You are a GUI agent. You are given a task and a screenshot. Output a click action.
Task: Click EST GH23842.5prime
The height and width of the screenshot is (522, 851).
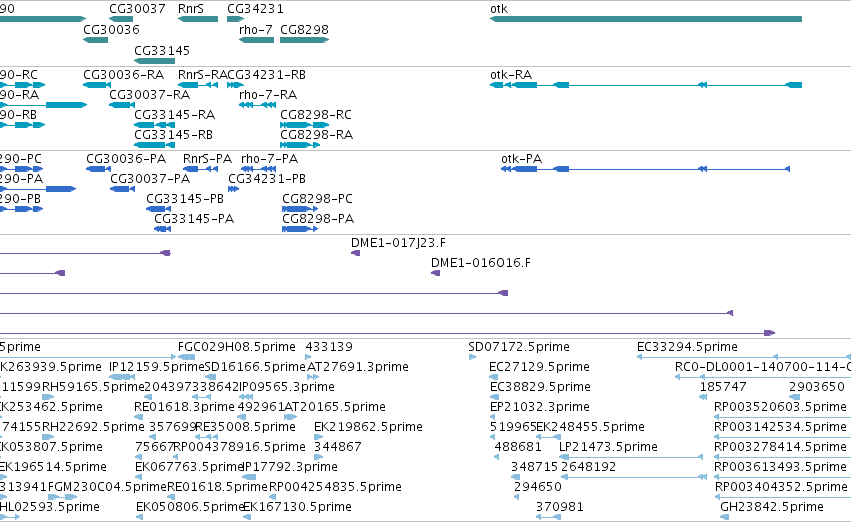772,507
